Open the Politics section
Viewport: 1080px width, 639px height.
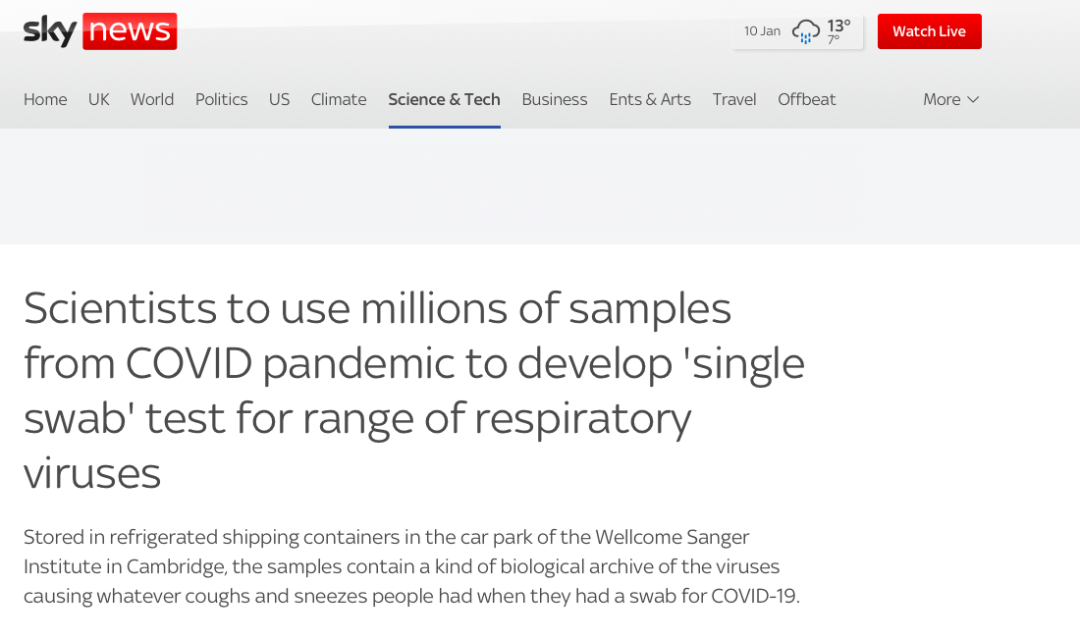(x=221, y=100)
